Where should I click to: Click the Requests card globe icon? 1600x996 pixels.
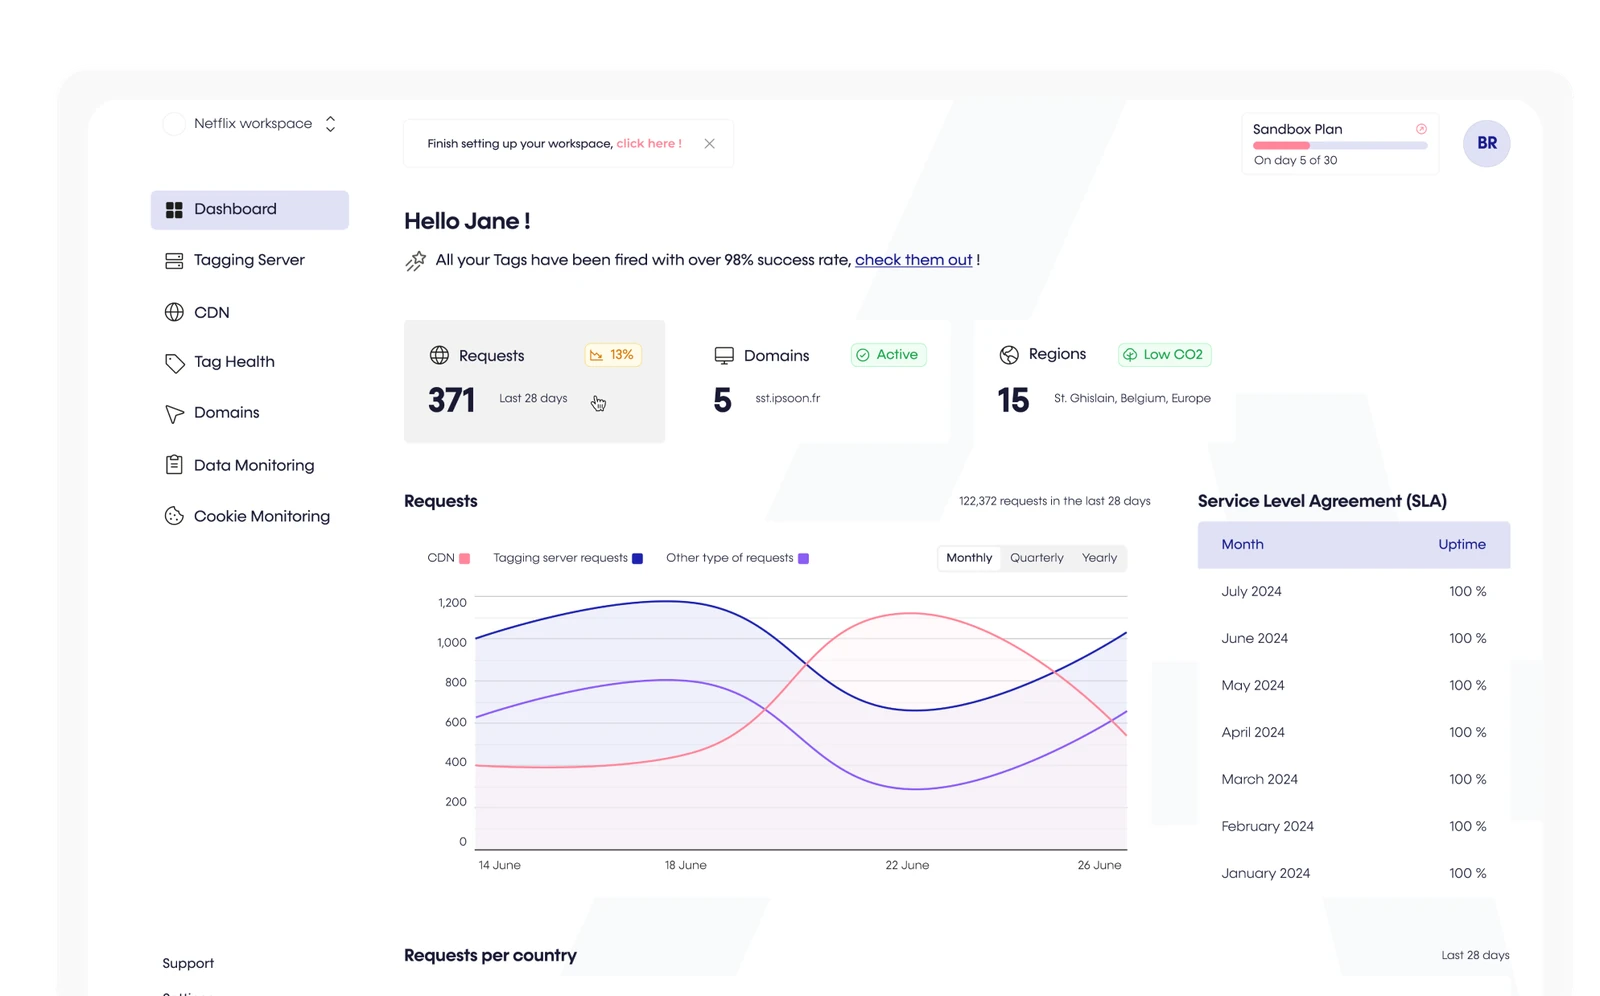pos(439,355)
